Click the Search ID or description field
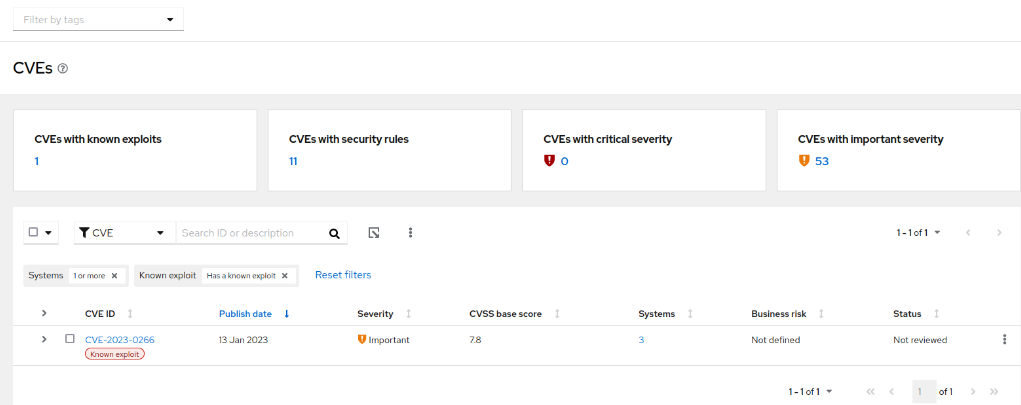 (251, 233)
